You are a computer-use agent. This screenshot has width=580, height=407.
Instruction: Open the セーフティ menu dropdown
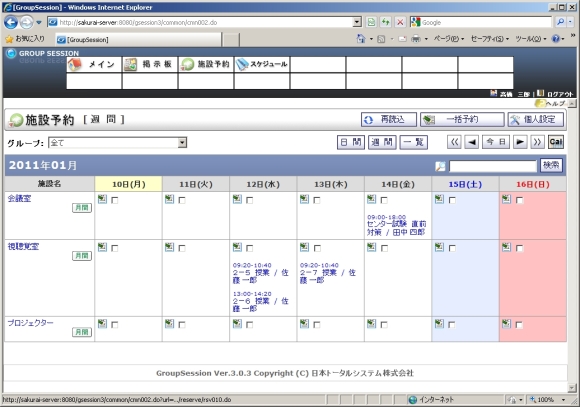[490, 38]
